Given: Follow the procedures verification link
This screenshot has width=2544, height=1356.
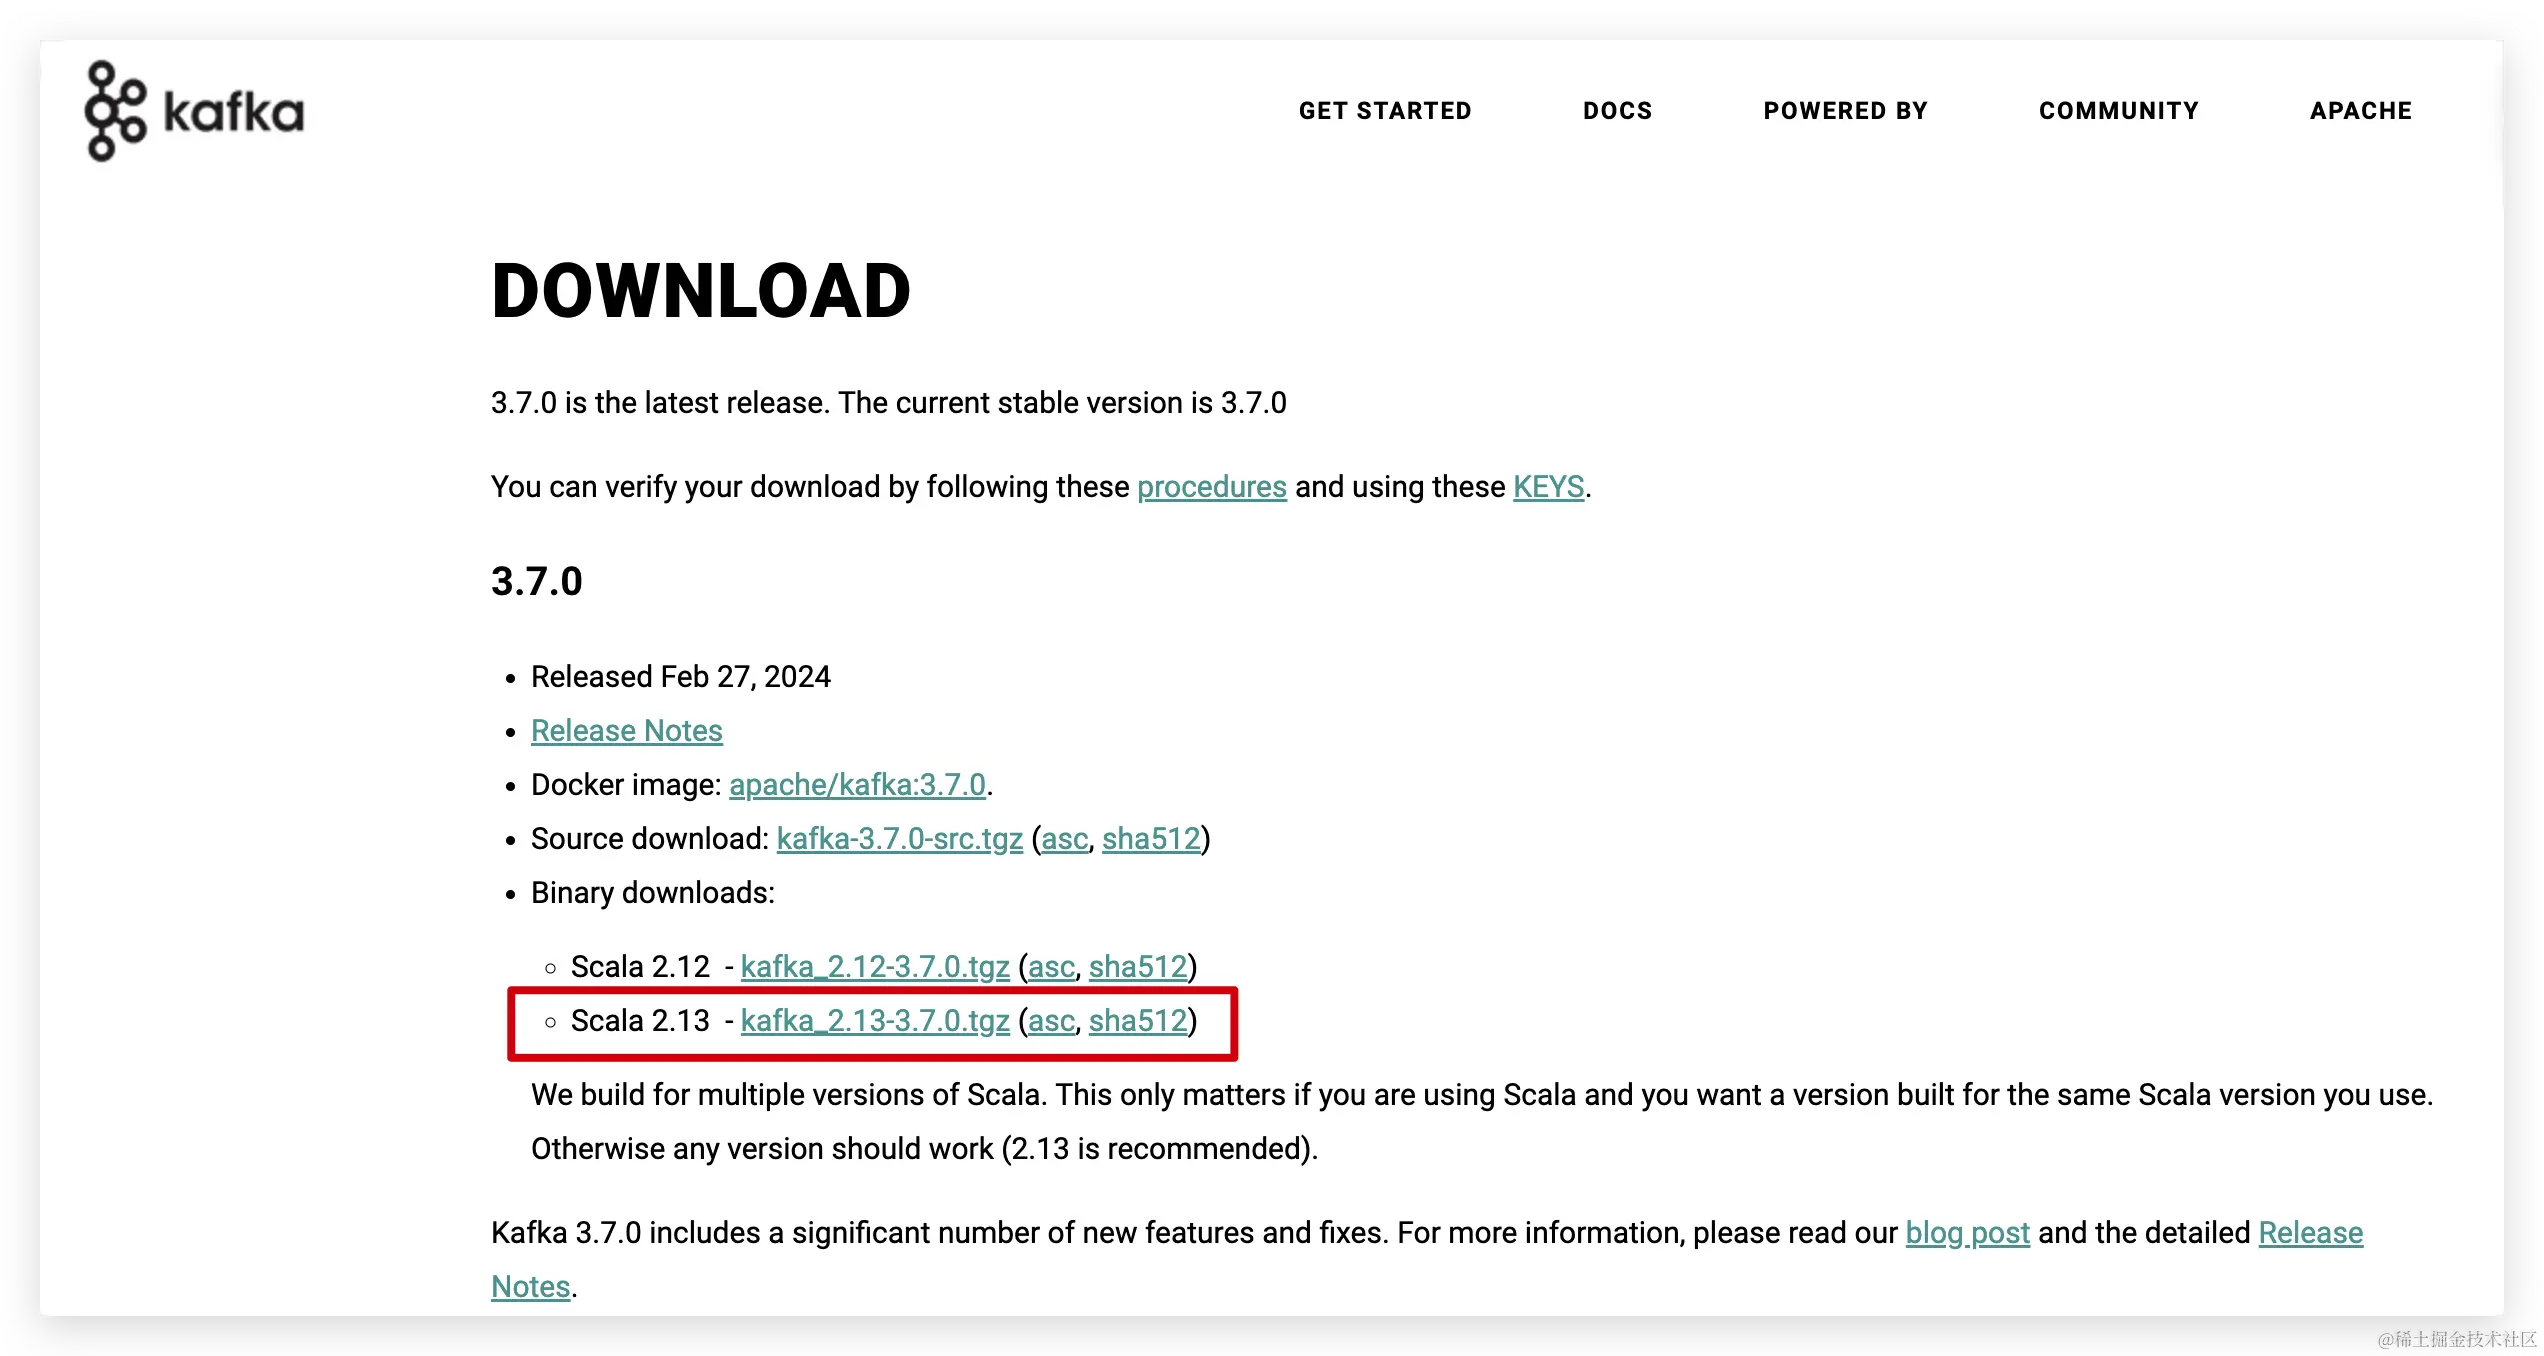Looking at the screenshot, I should coord(1211,487).
